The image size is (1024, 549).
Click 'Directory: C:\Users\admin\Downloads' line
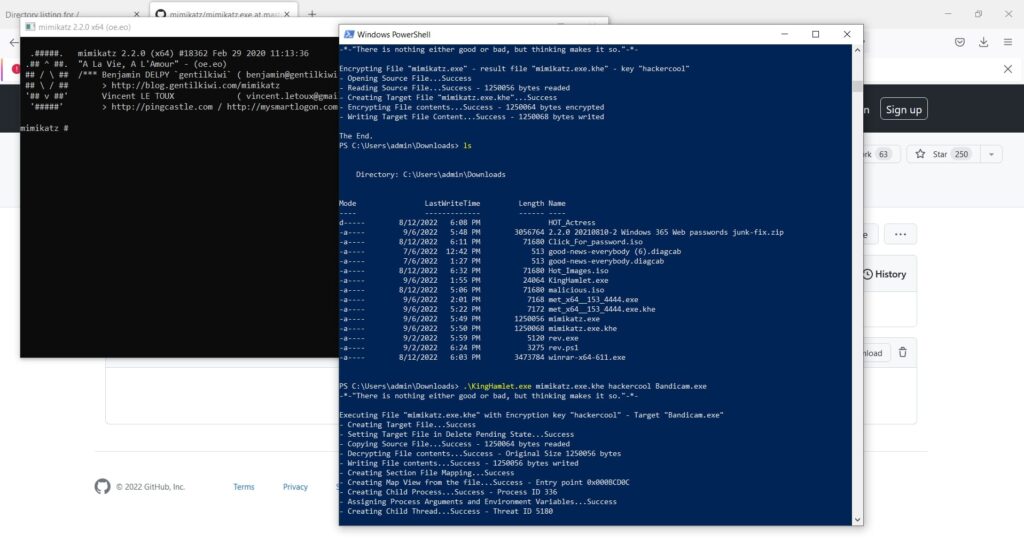430,174
